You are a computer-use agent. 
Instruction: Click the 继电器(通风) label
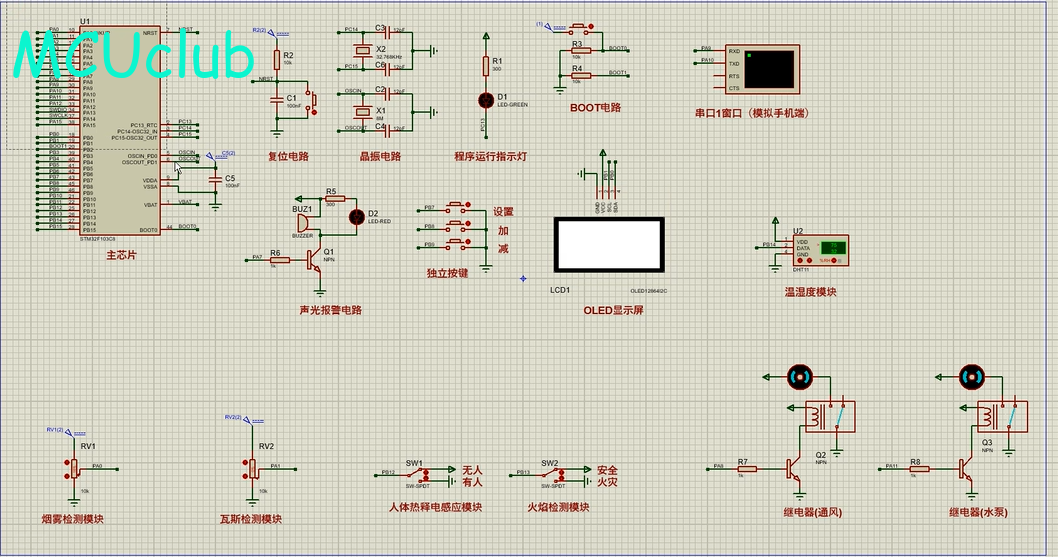pos(812,512)
